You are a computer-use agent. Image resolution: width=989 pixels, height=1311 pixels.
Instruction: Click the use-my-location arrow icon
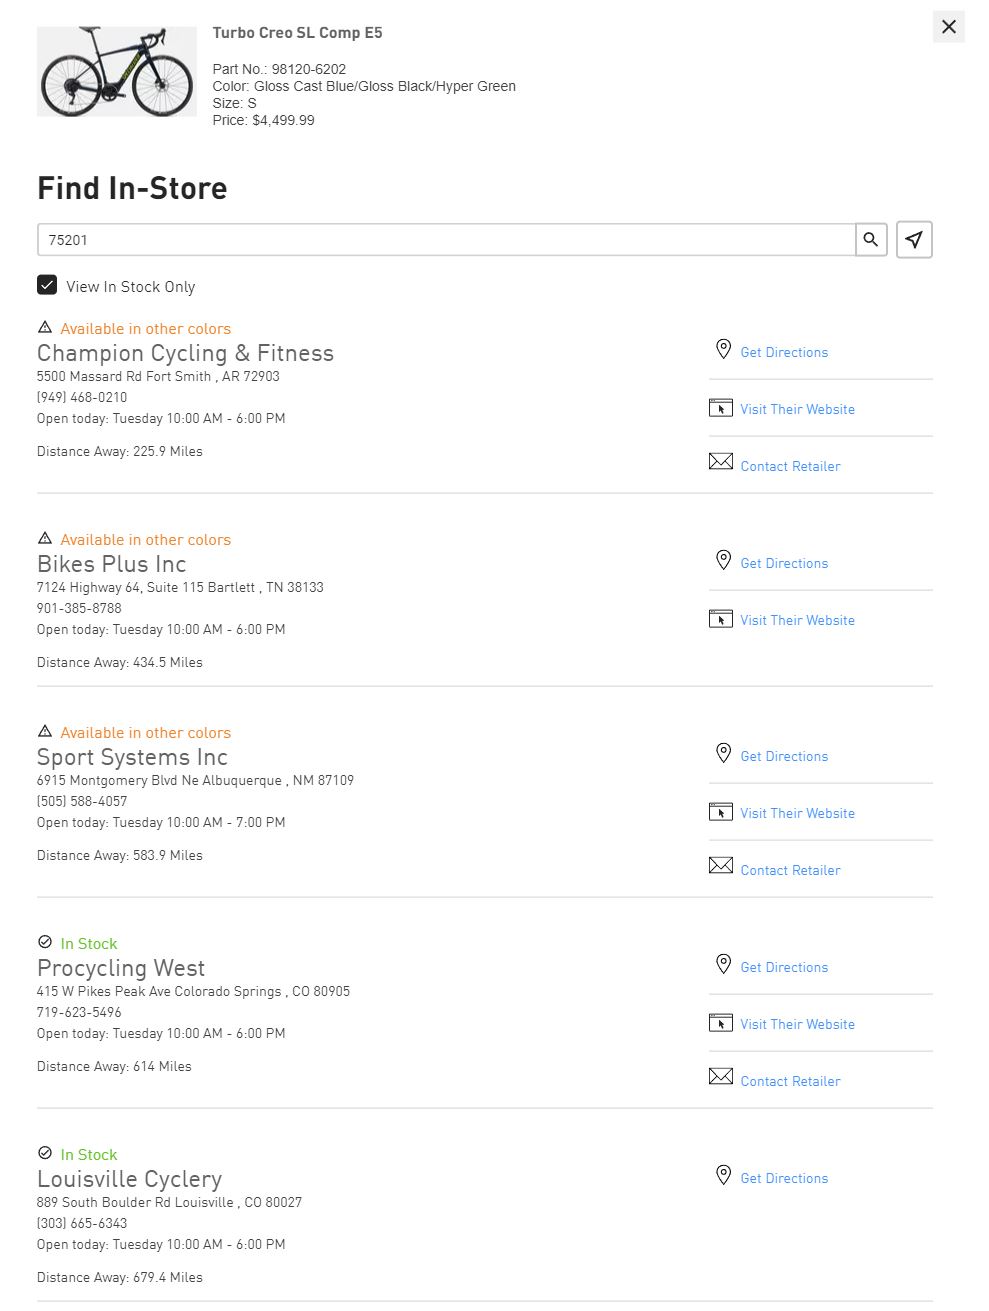pos(914,240)
